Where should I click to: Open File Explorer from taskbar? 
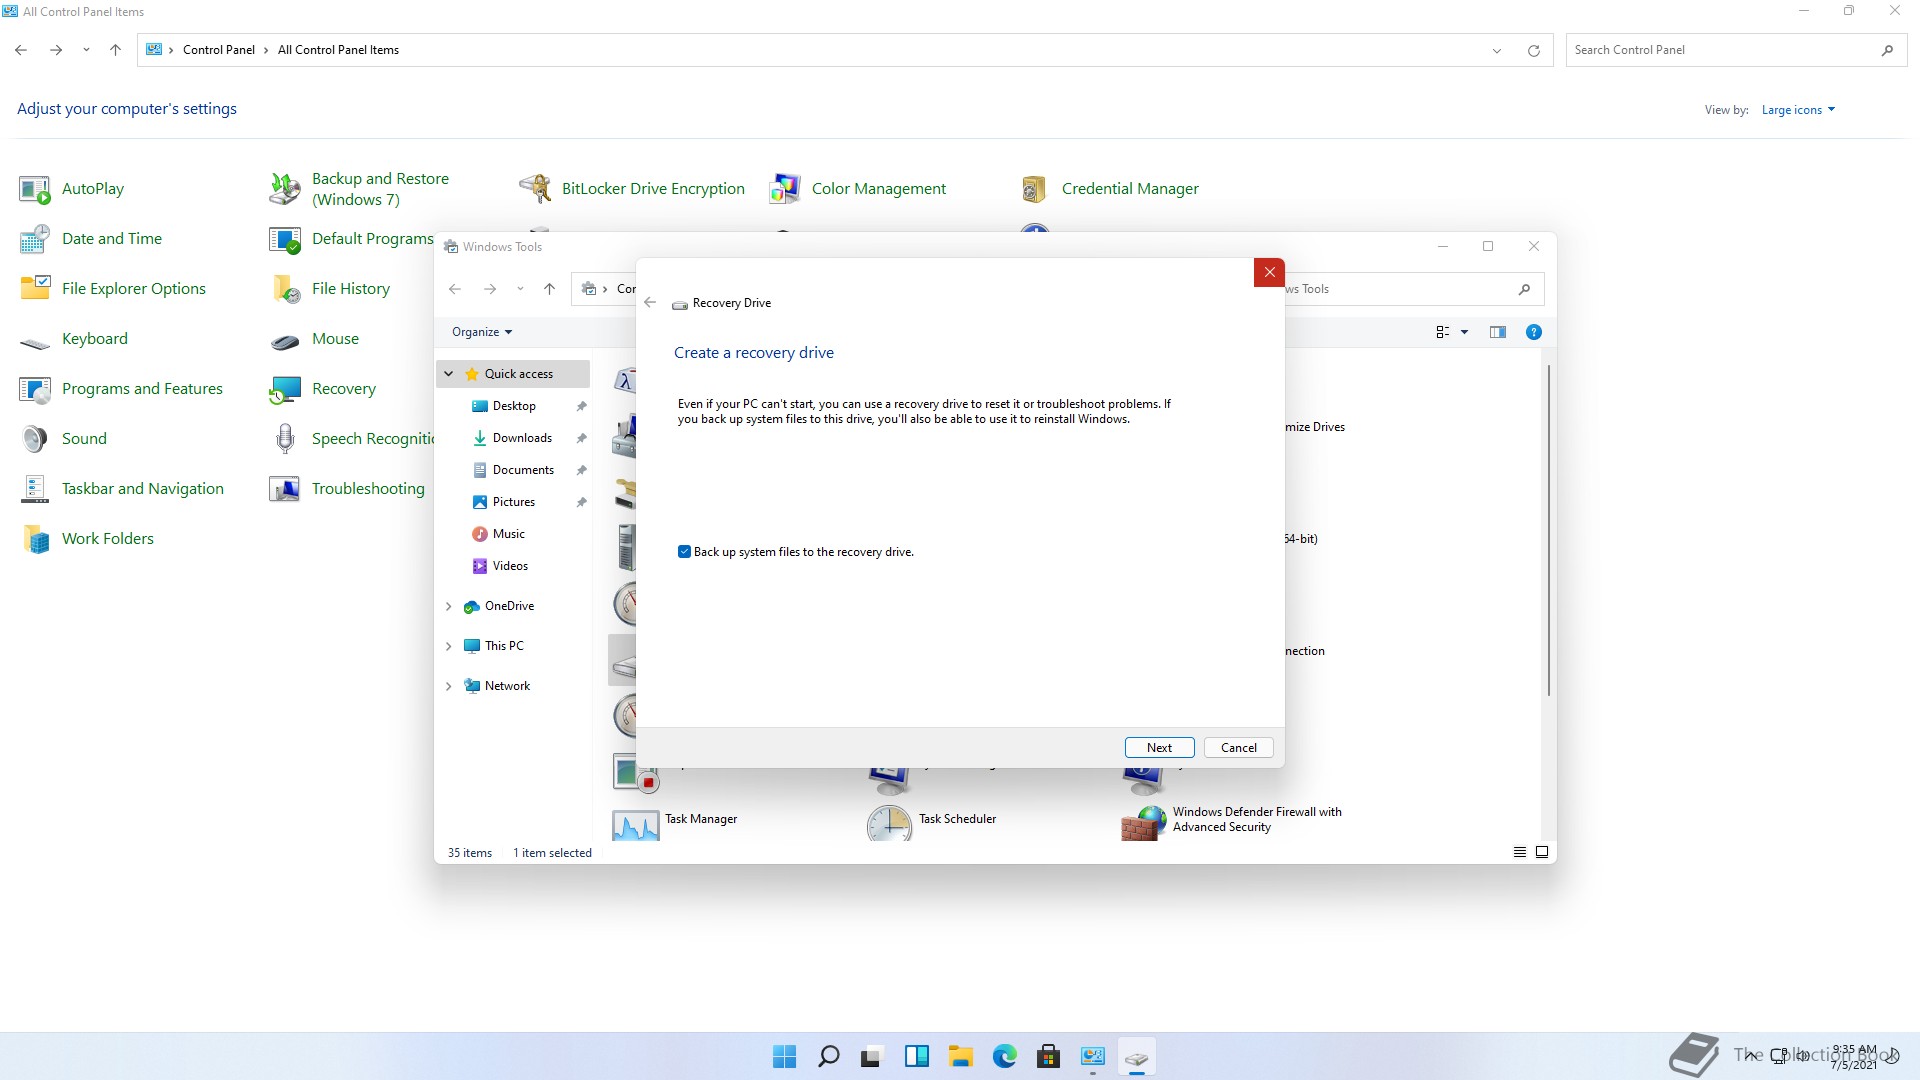point(960,1056)
